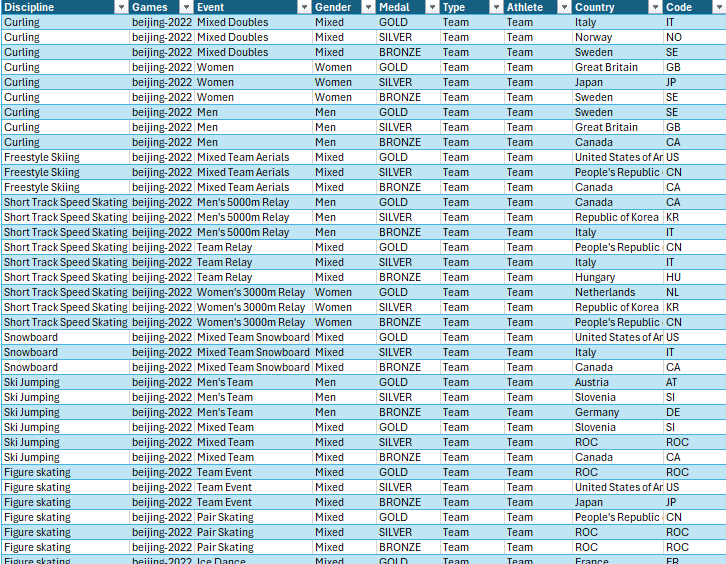Select the Event header cell
This screenshot has height=564, width=726.
253,7
